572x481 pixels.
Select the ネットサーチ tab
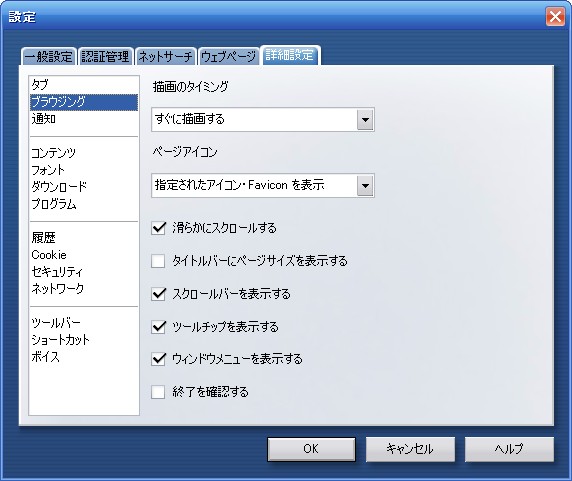166,57
